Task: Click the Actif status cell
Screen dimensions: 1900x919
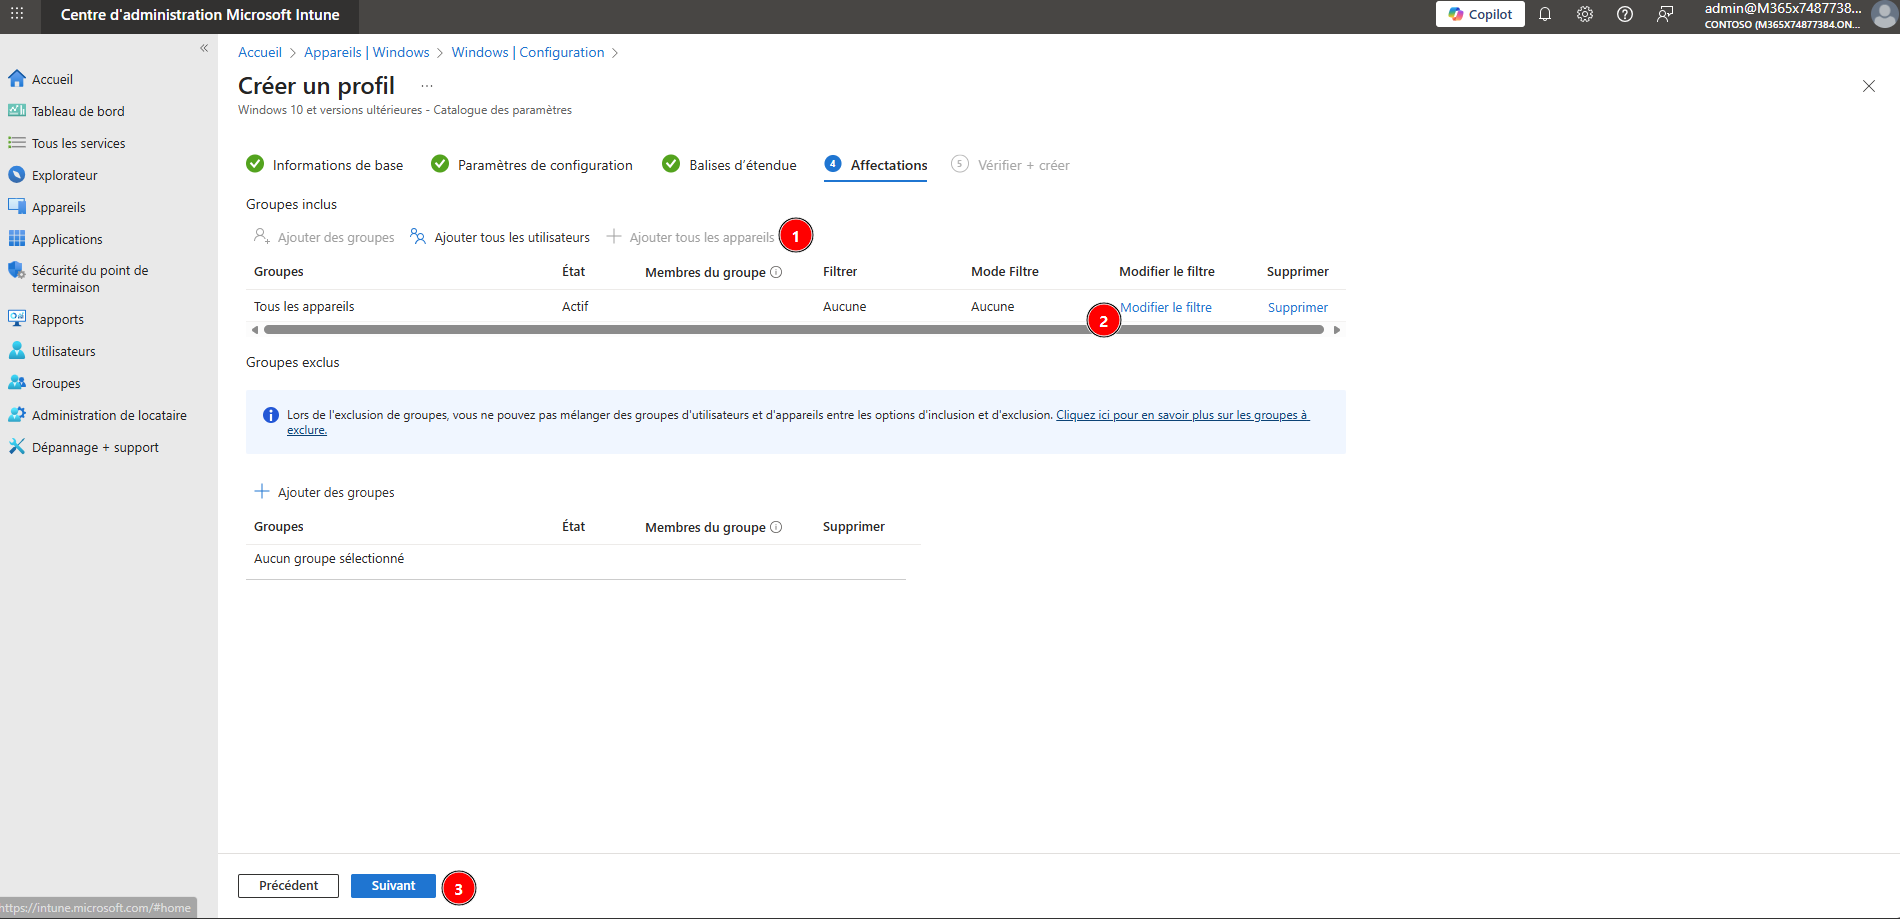Action: [575, 307]
